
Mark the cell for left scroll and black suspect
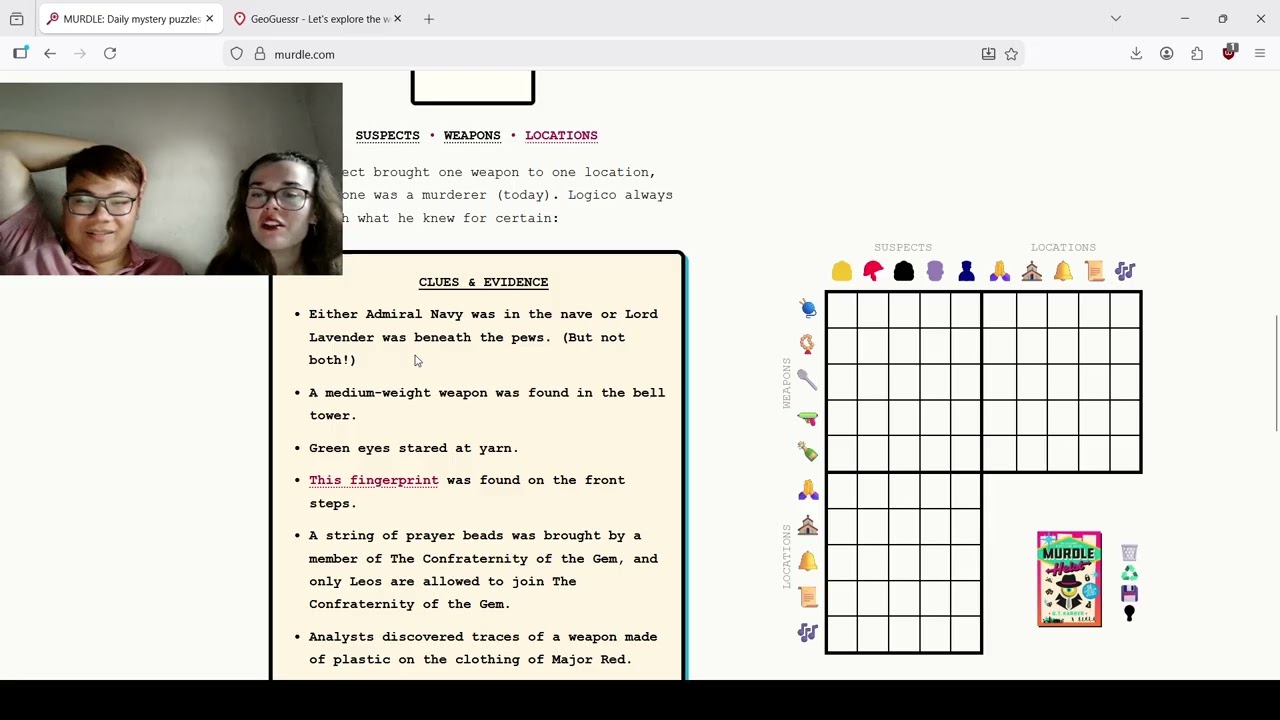tap(904, 599)
